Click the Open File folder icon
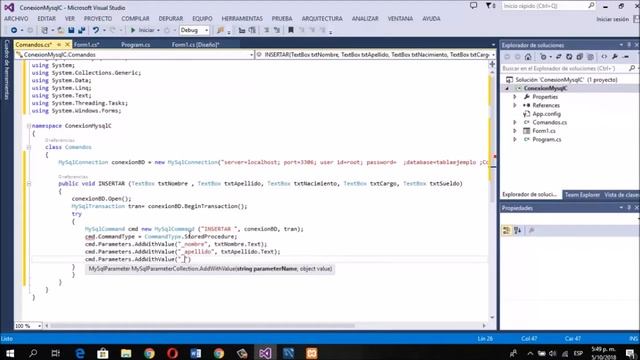The height and width of the screenshot is (360, 640). click(60, 30)
